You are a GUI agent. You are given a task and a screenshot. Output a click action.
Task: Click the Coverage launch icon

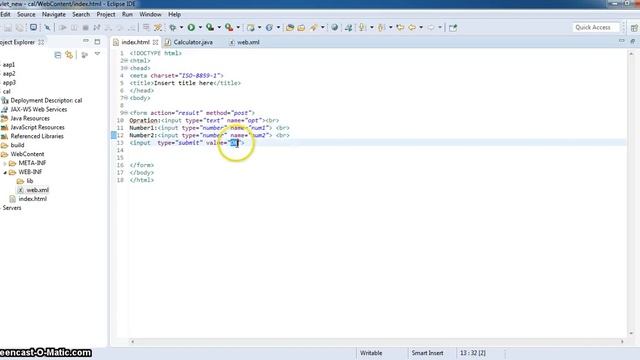(x=210, y=28)
